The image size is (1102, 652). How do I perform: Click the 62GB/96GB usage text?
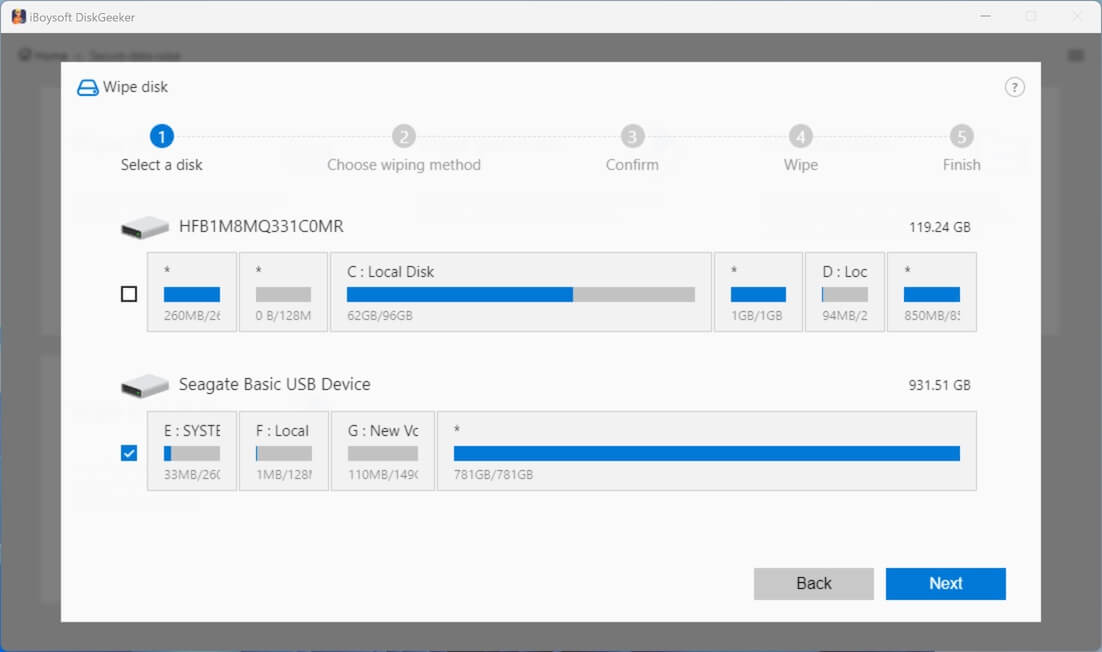(x=380, y=315)
